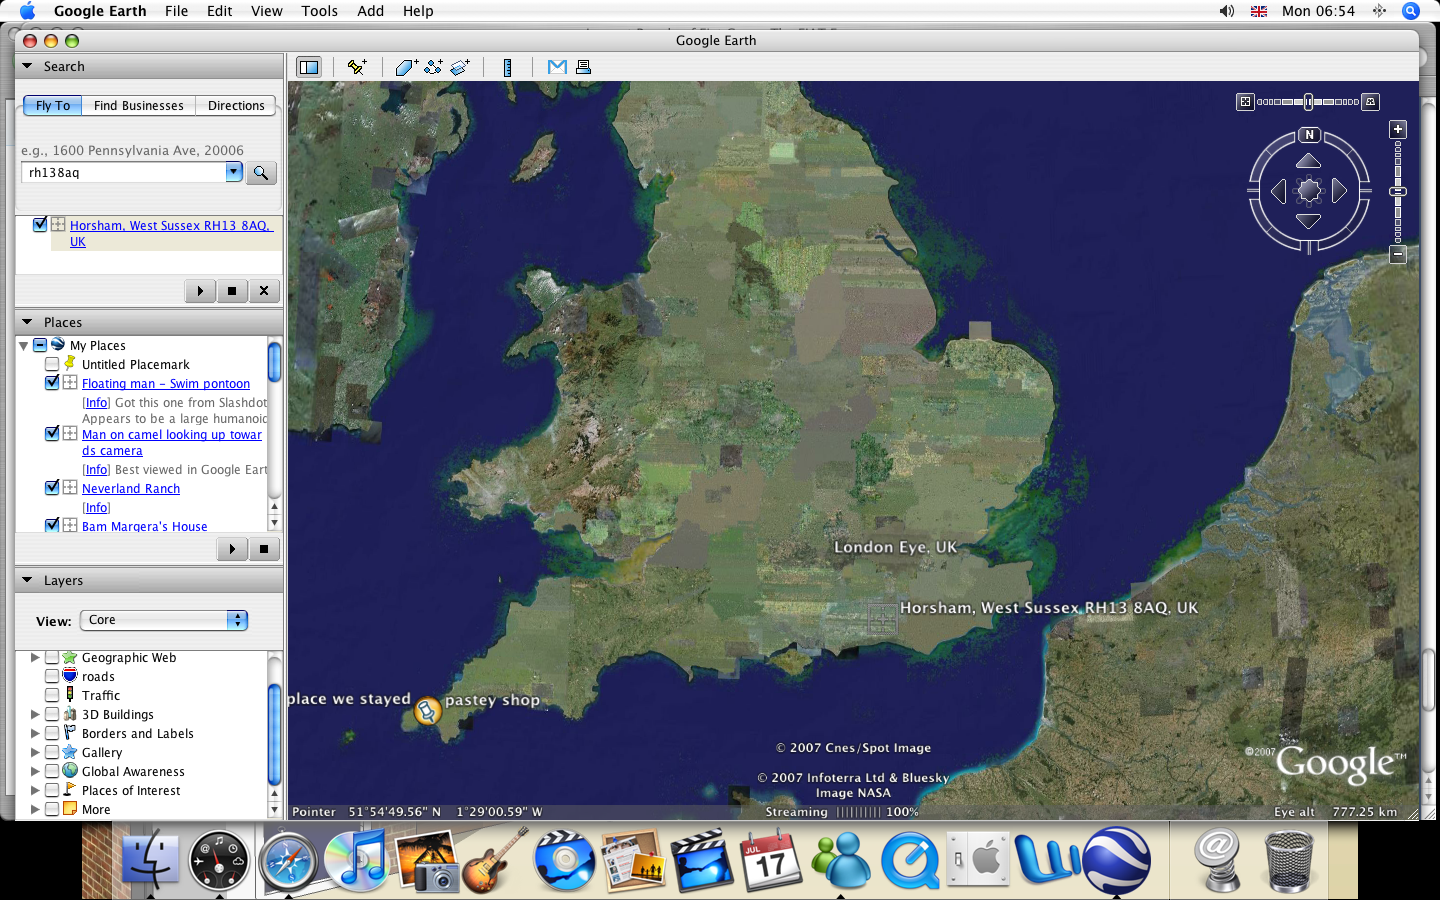Click the center joystick of the navigation ring
The width and height of the screenshot is (1440, 900).
pyautogui.click(x=1309, y=191)
